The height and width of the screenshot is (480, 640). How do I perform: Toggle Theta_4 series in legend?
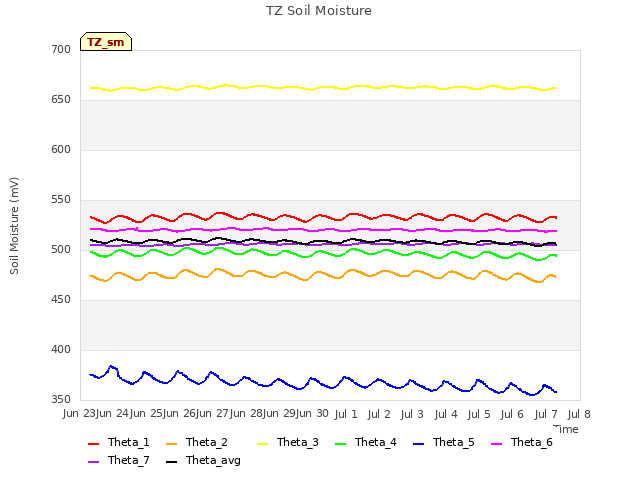click(x=366, y=442)
